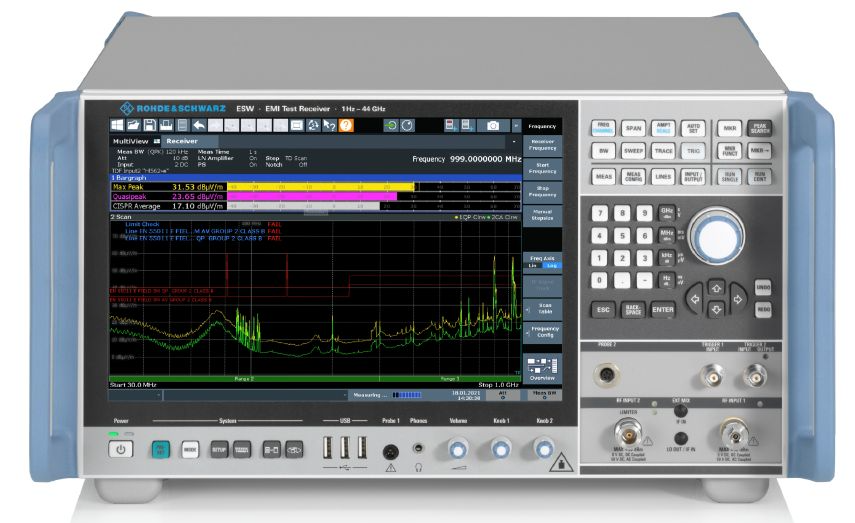Click the camera screenshot icon
This screenshot has height=523, width=855.
[492, 125]
